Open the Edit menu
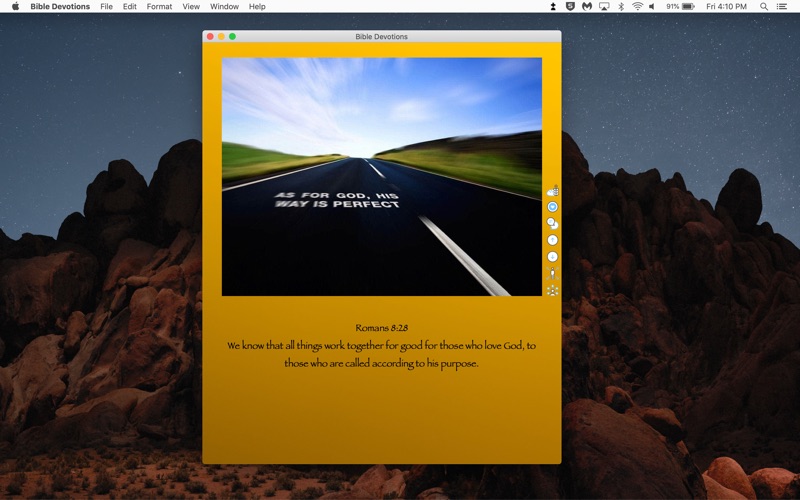This screenshot has width=800, height=500. tap(130, 7)
